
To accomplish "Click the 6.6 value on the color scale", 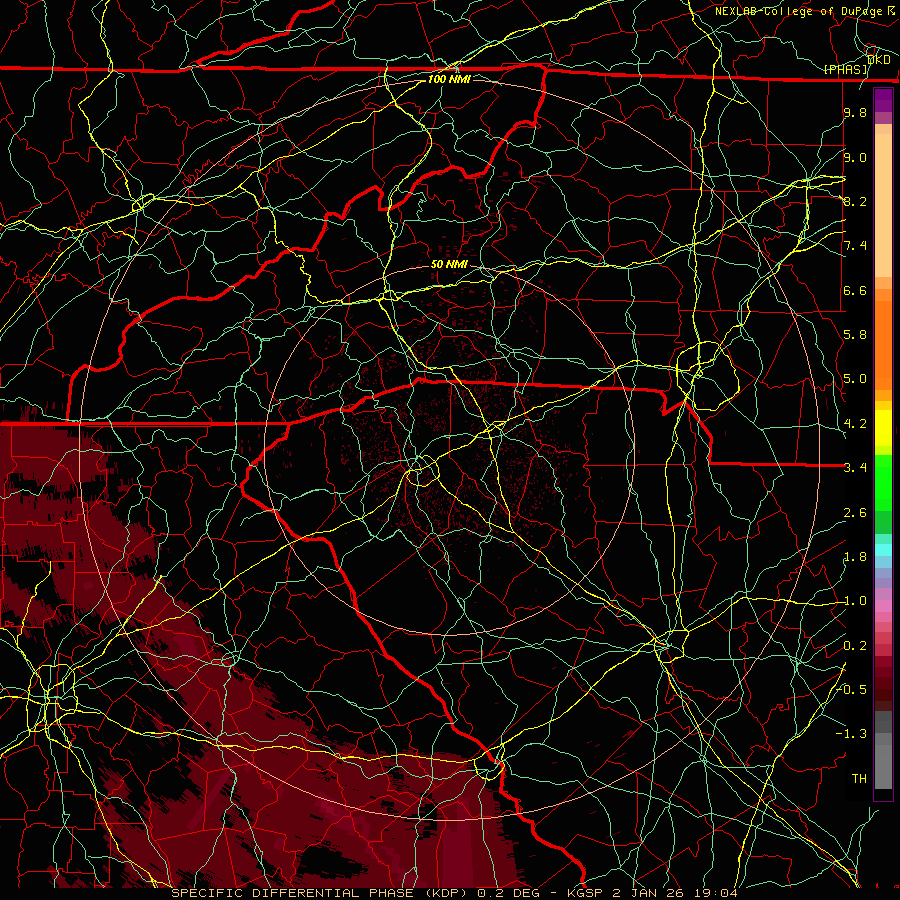I will (x=855, y=290).
